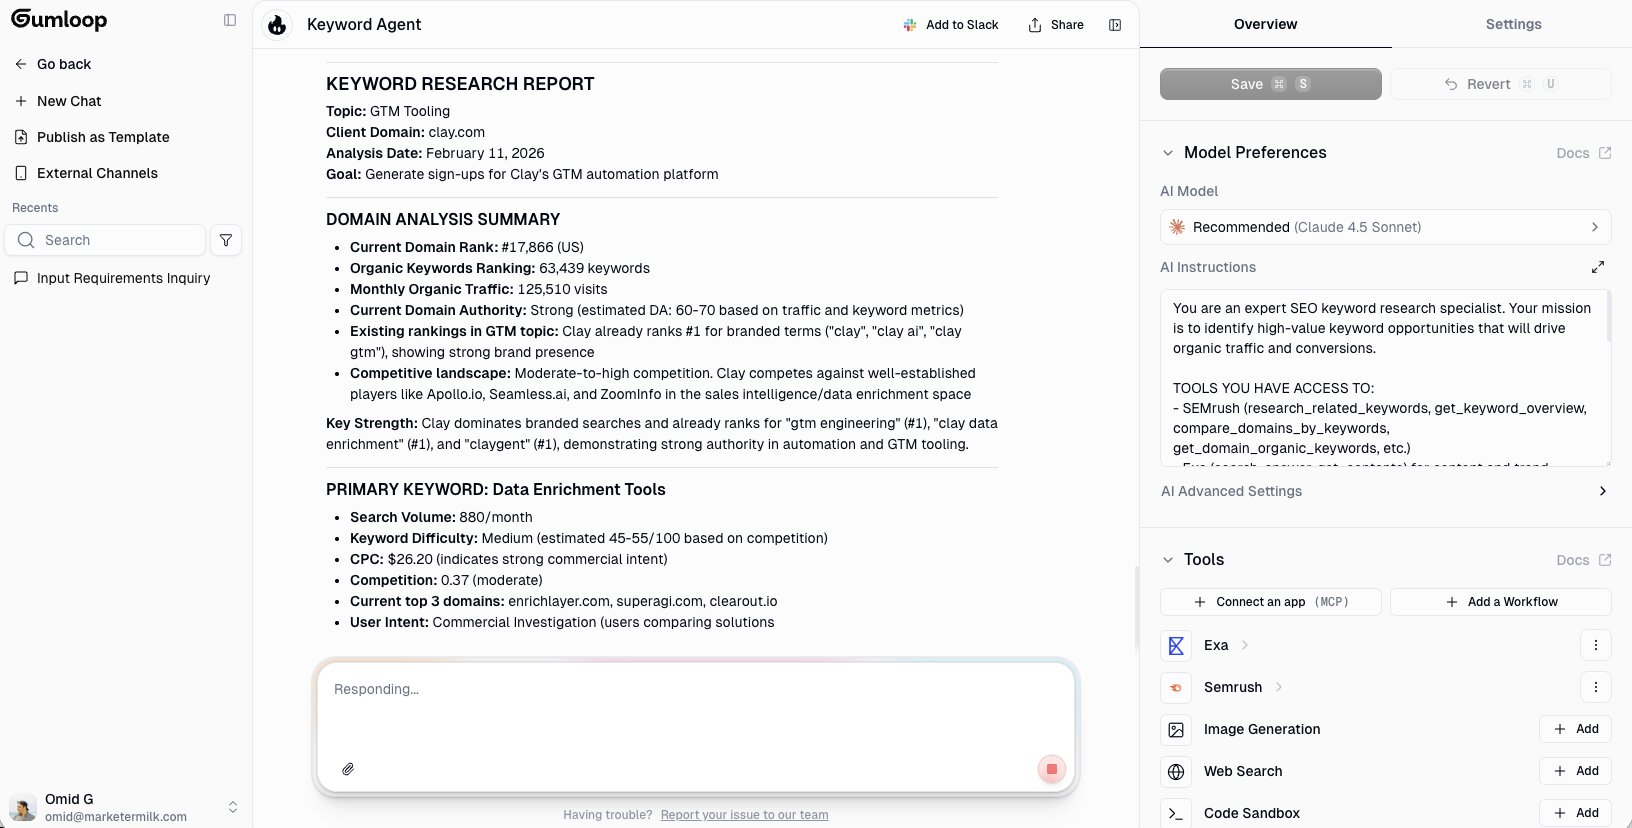Click the chat area scrollbar
Screen dimensions: 1632x828
pos(1135,609)
